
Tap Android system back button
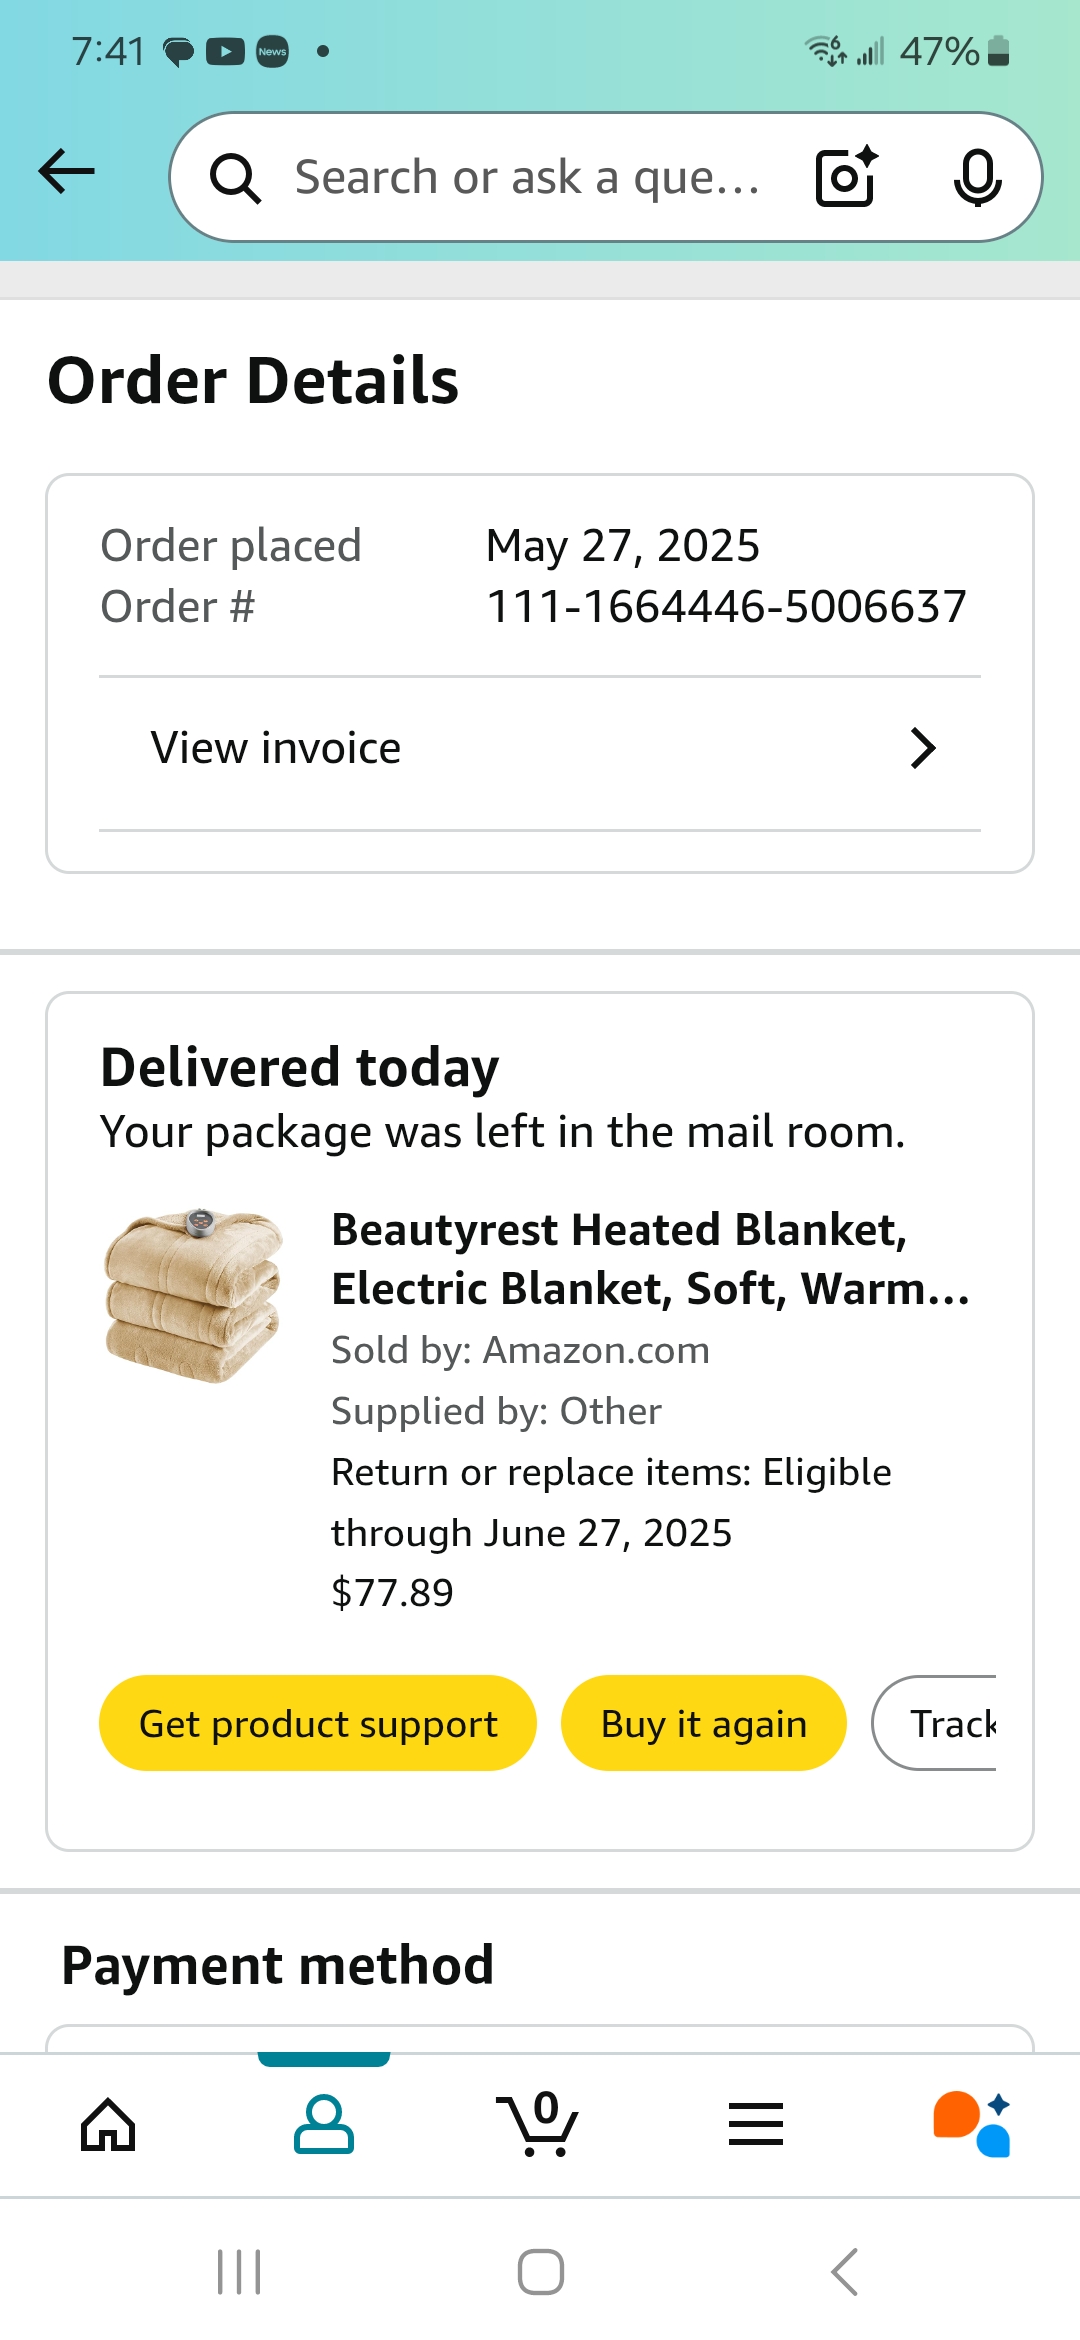844,2272
